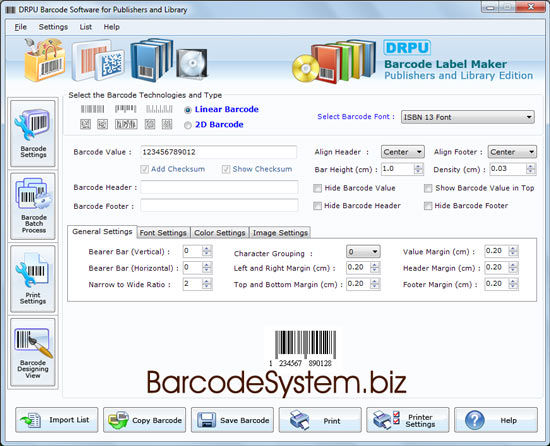Open Align Footer dropdown
The image size is (550, 446).
[x=512, y=152]
